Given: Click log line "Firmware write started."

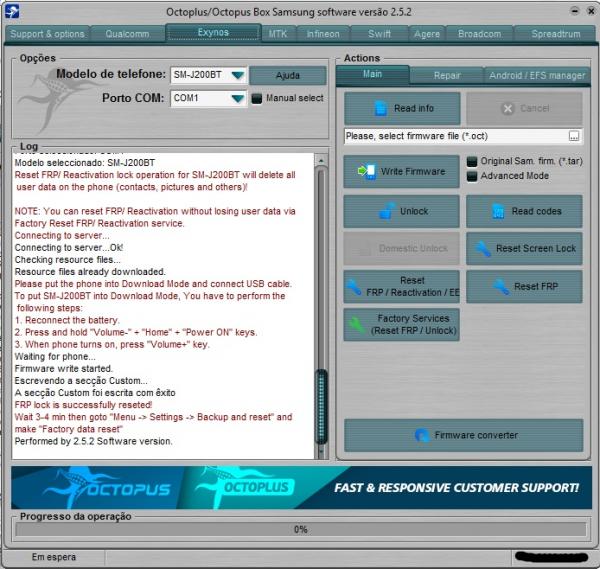Looking at the screenshot, I should (64, 368).
